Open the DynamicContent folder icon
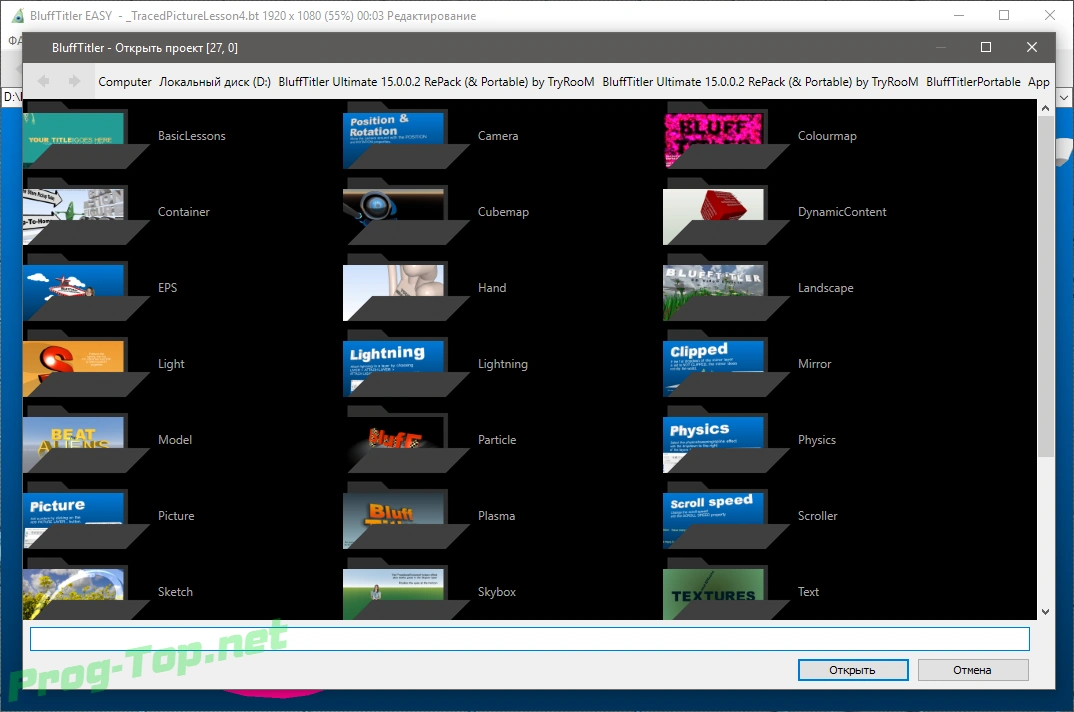1074x712 pixels. [726, 211]
